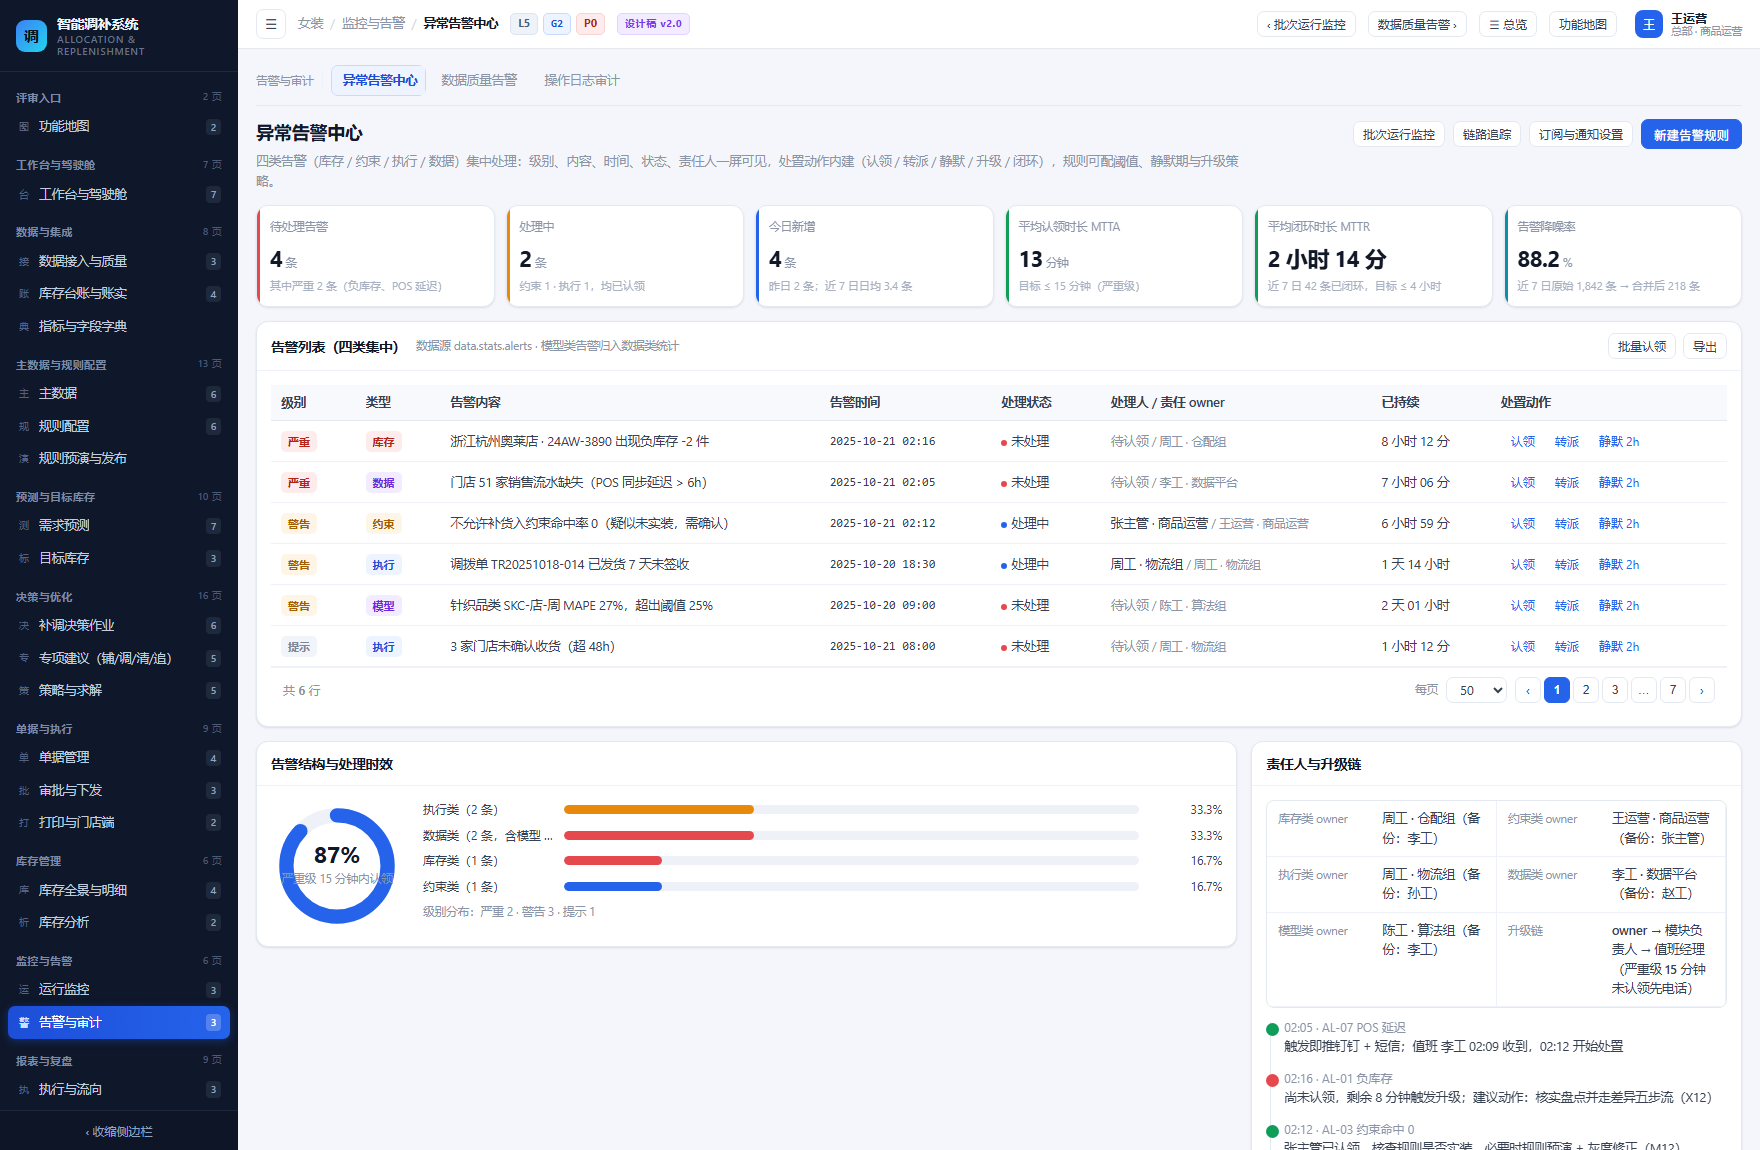This screenshot has height=1150, width=1760.
Task: Click the 待处理告警 summary card
Action: point(376,256)
